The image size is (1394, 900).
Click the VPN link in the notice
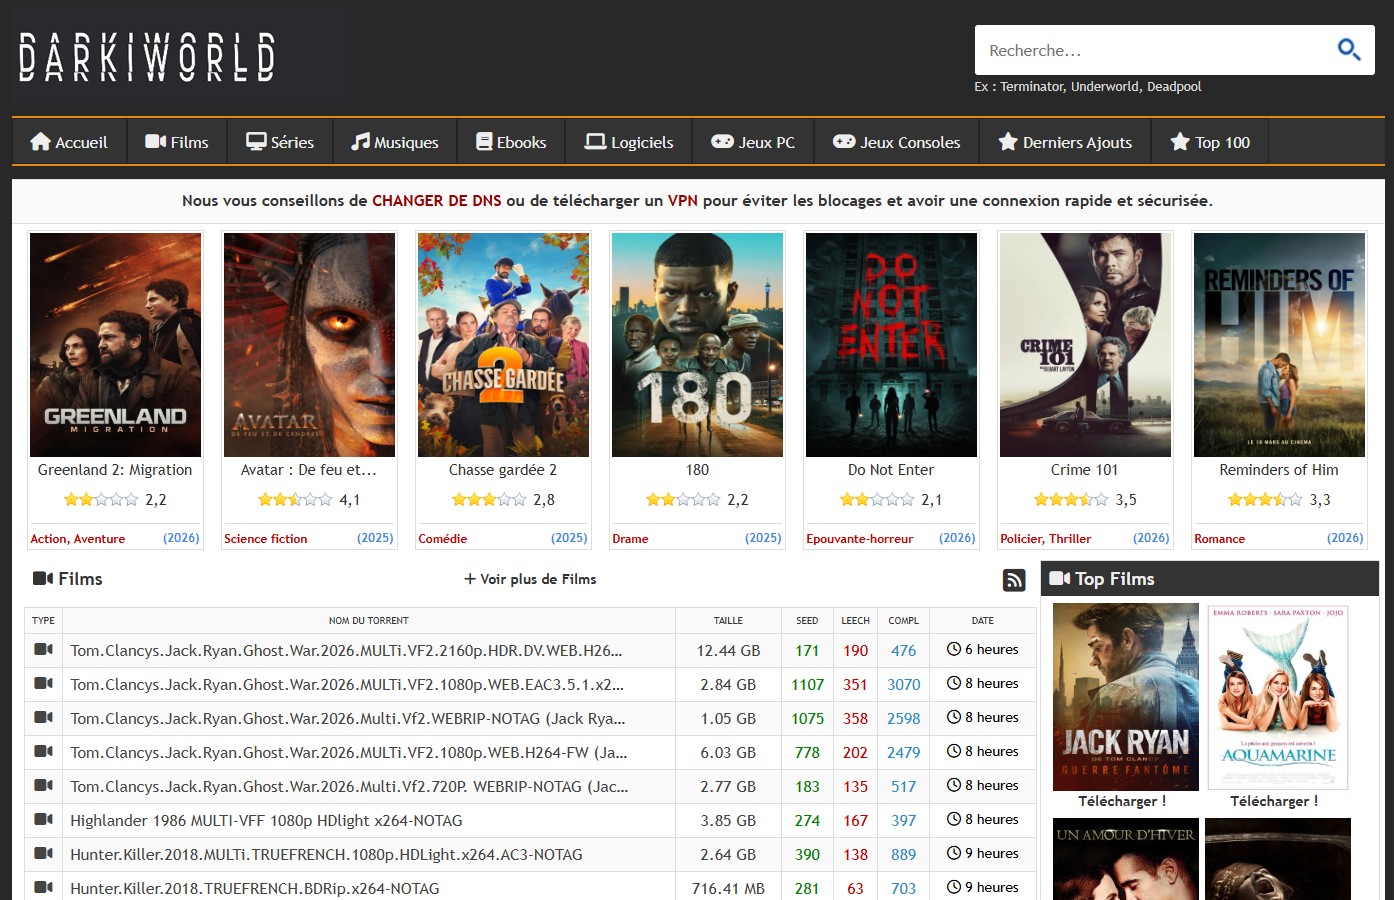pos(683,200)
